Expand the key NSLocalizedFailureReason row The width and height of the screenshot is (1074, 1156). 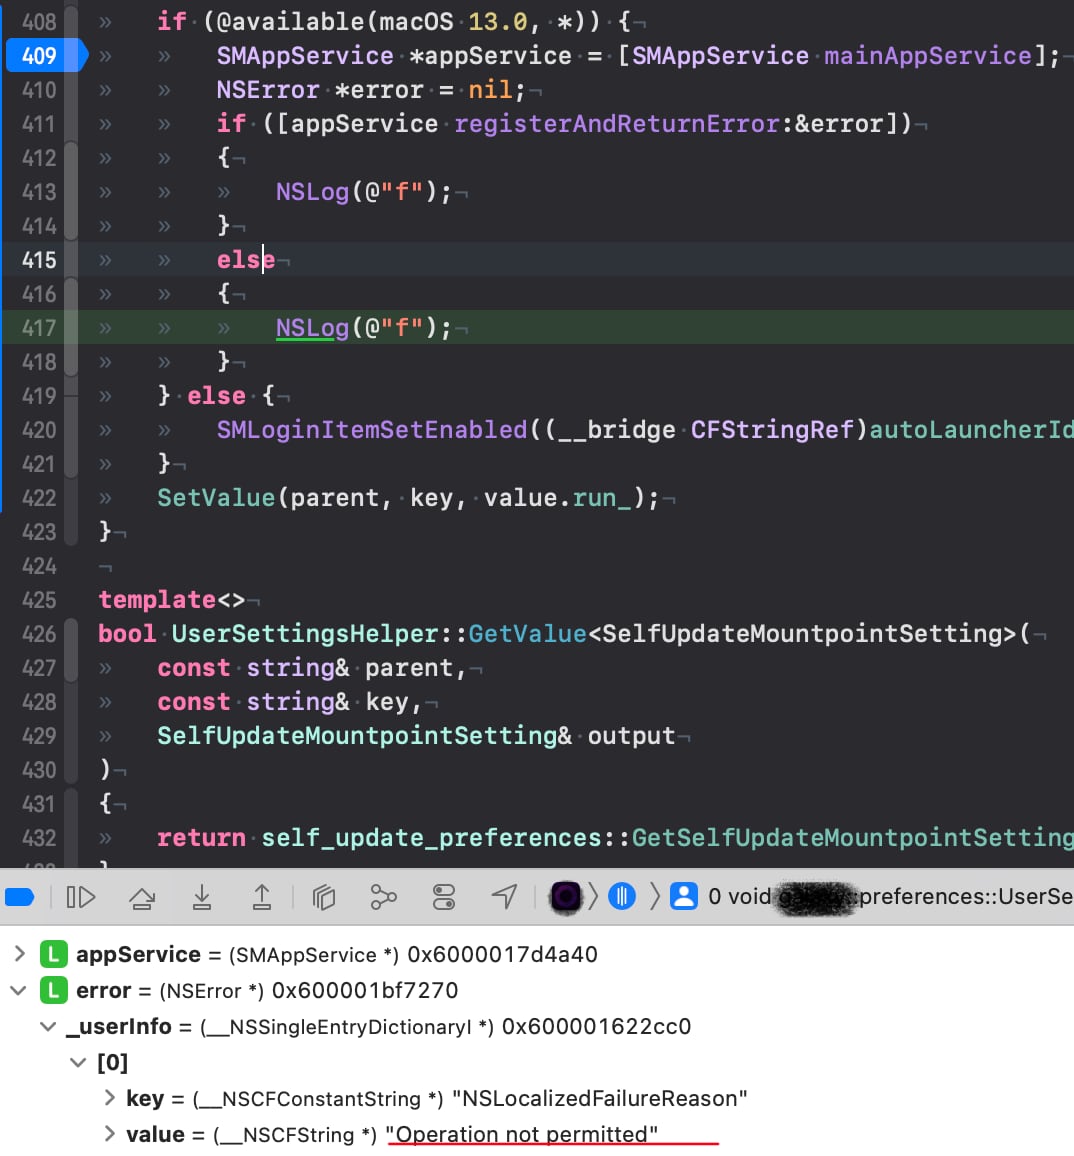(109, 1098)
